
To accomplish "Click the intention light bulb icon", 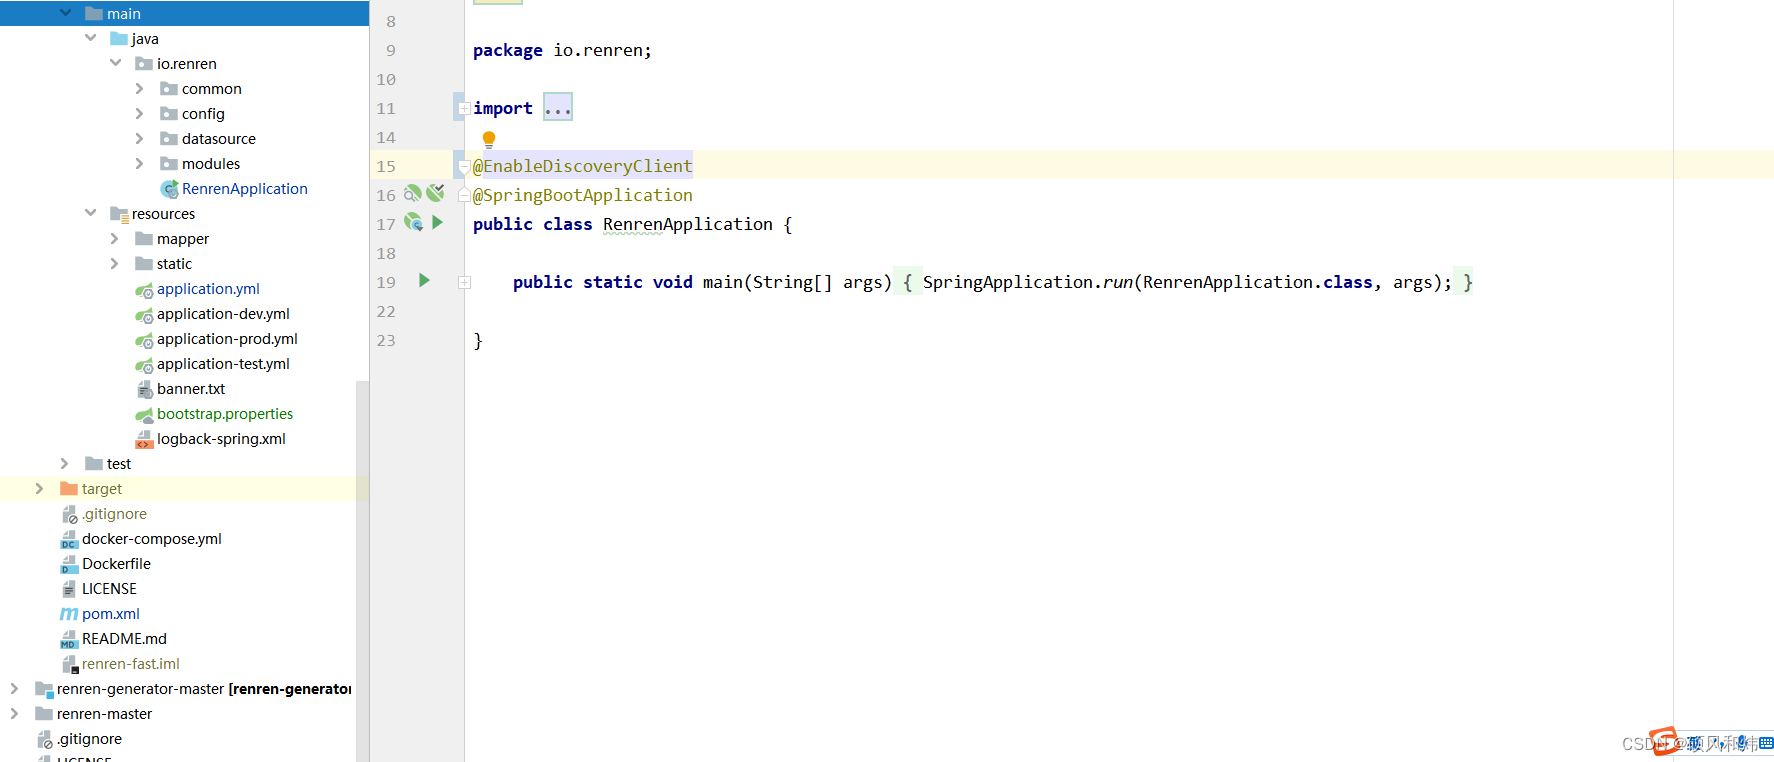I will point(489,139).
